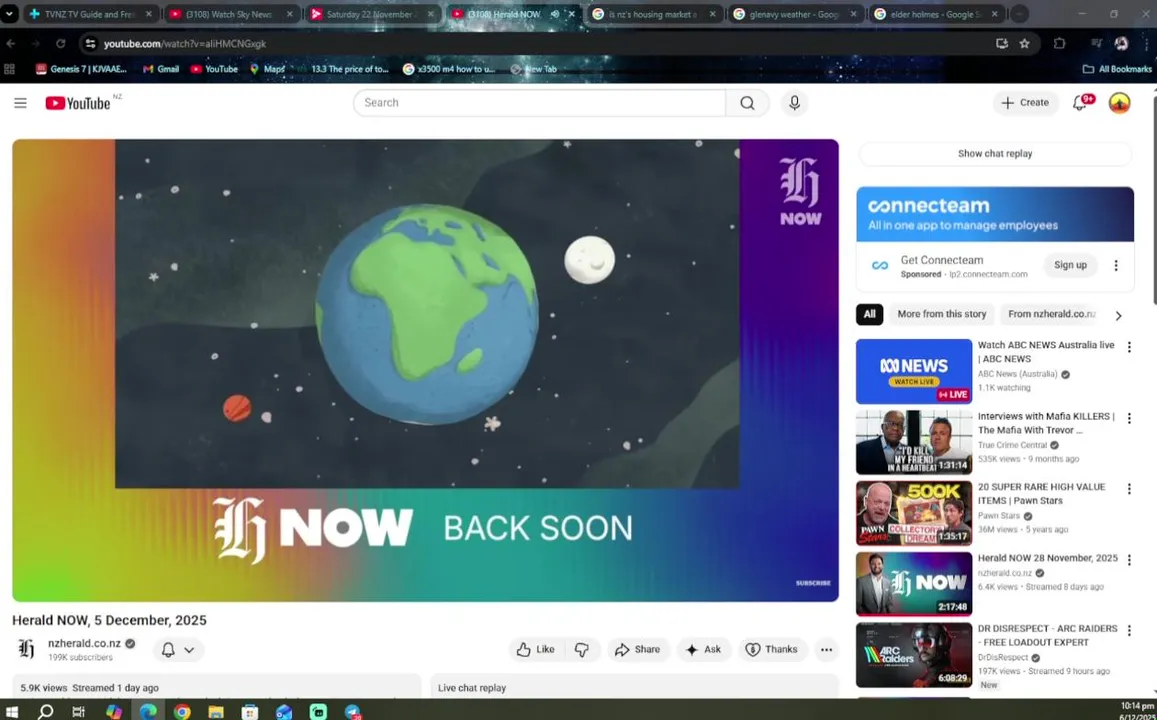Open options for Herald NOW 28 November
The width and height of the screenshot is (1157, 720).
[x=1129, y=560]
